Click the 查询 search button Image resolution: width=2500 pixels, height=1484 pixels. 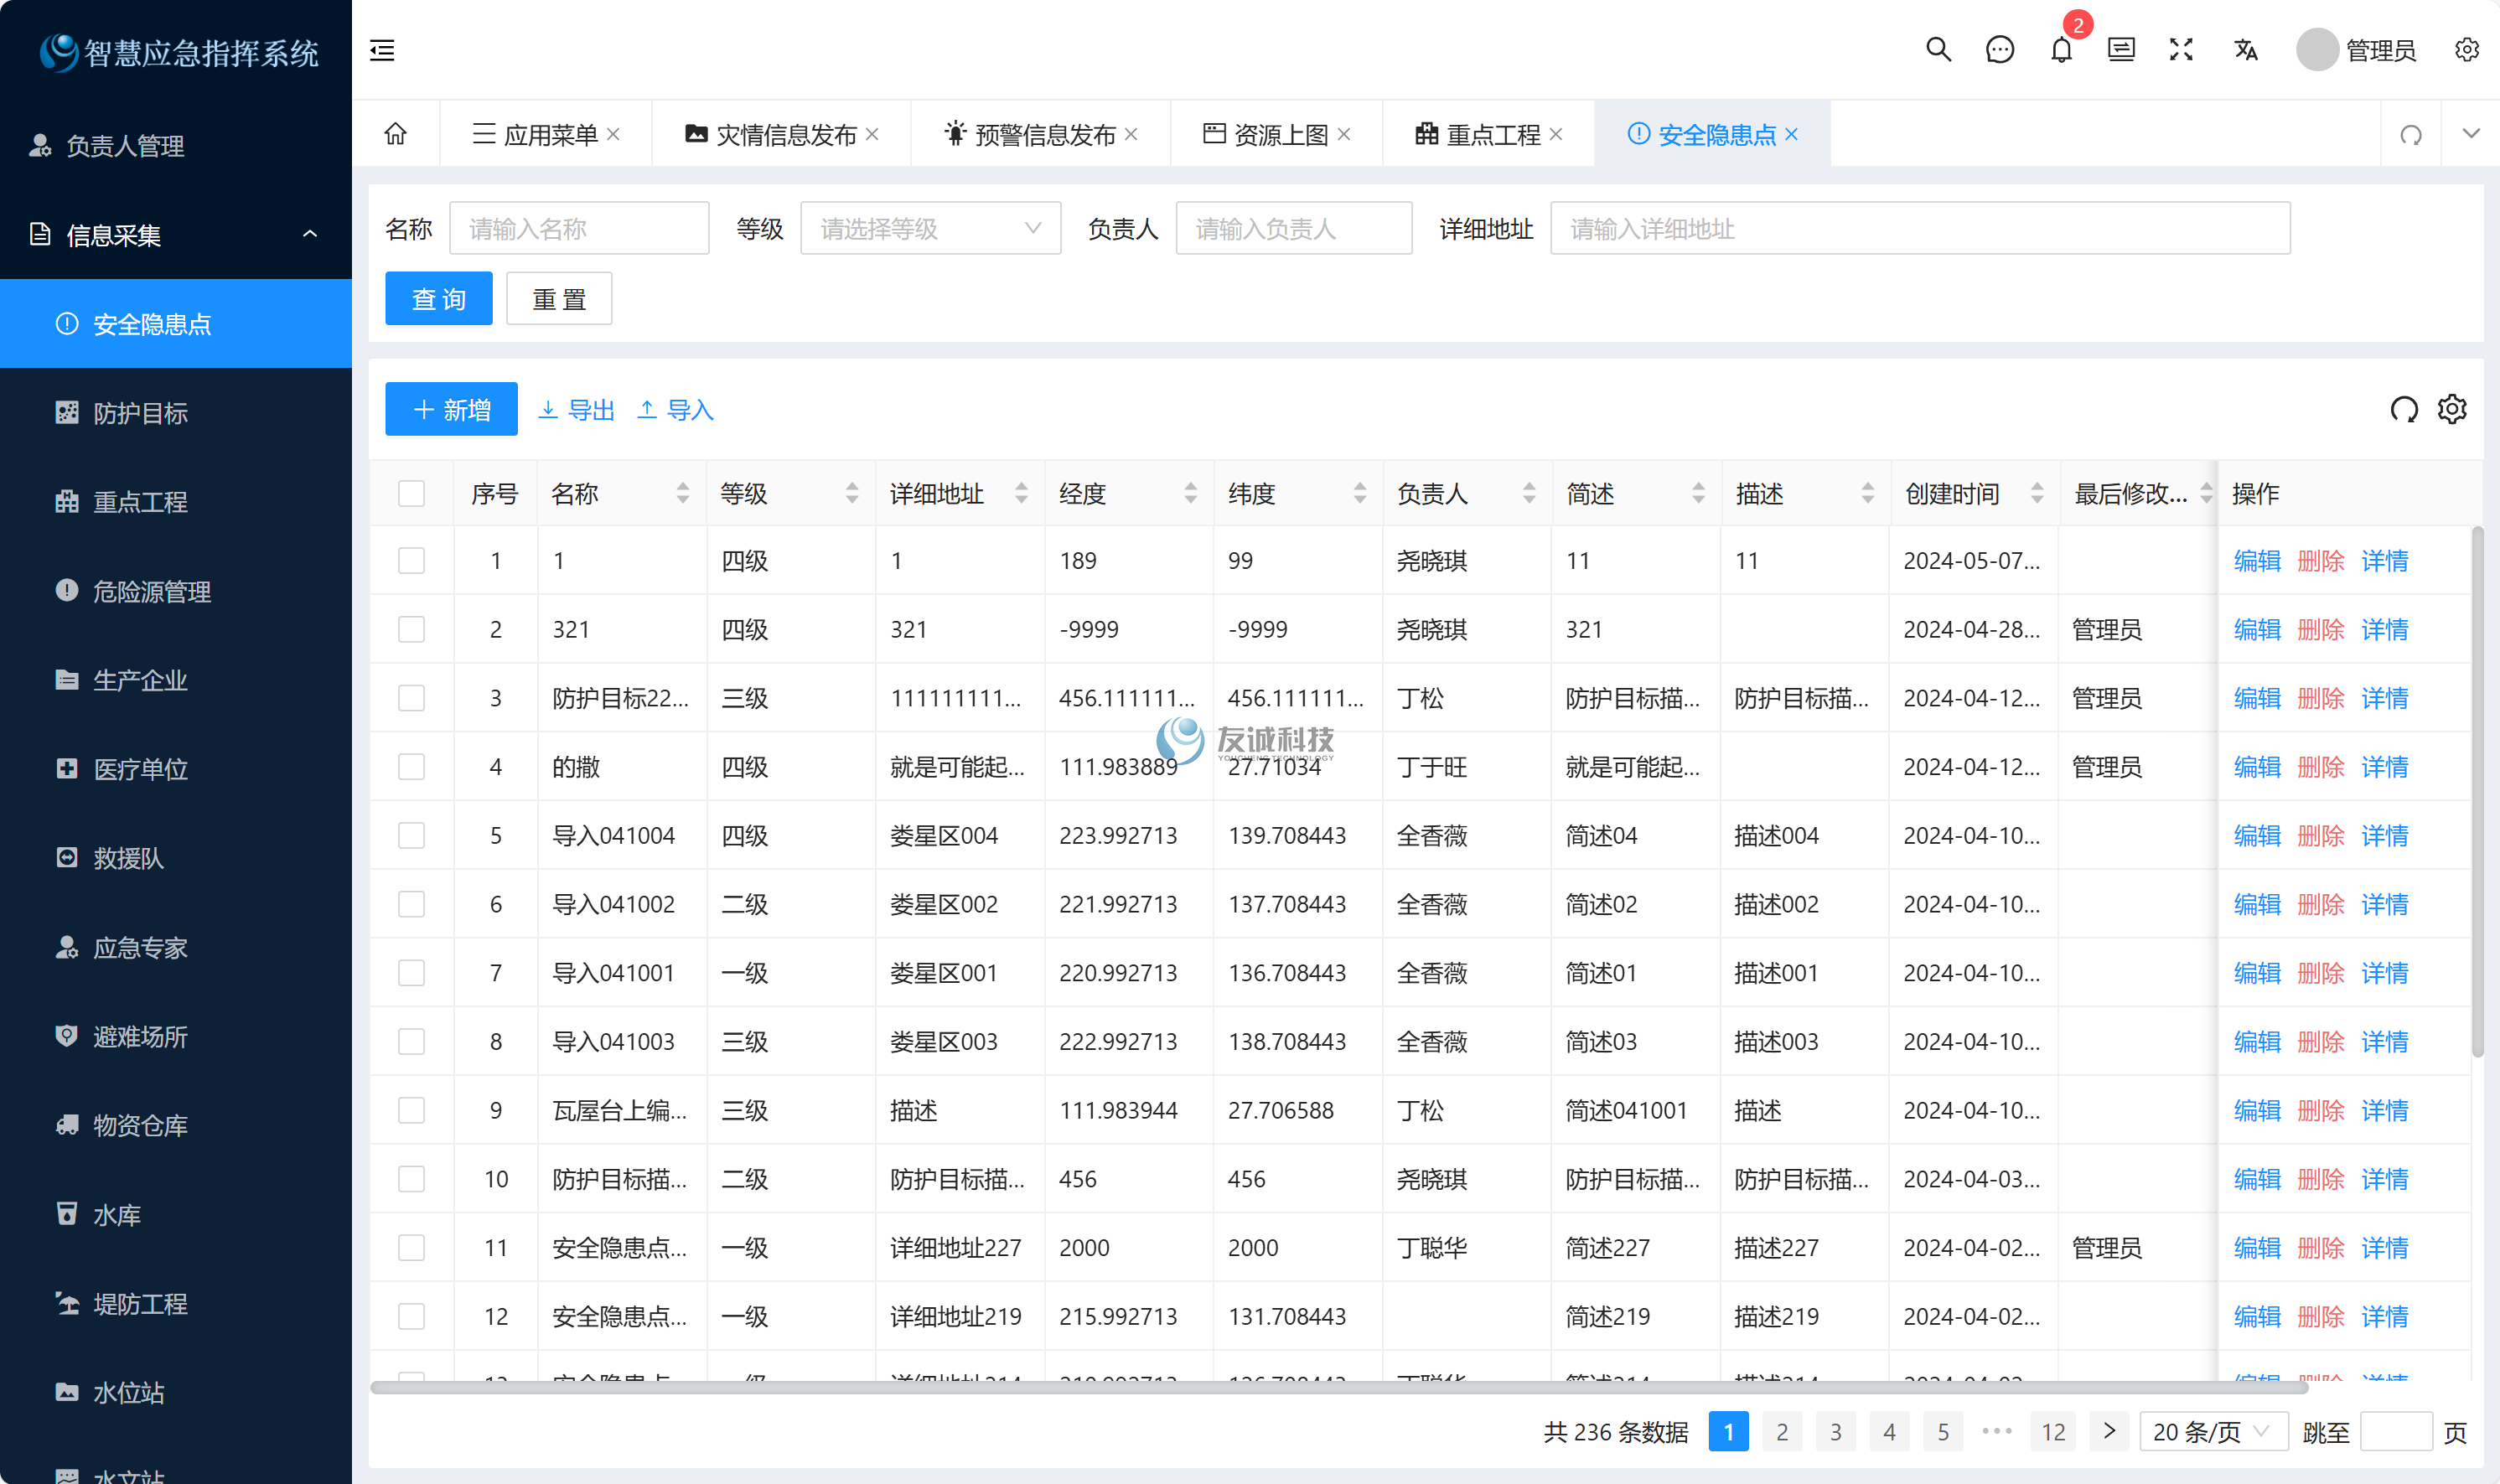[x=439, y=299]
